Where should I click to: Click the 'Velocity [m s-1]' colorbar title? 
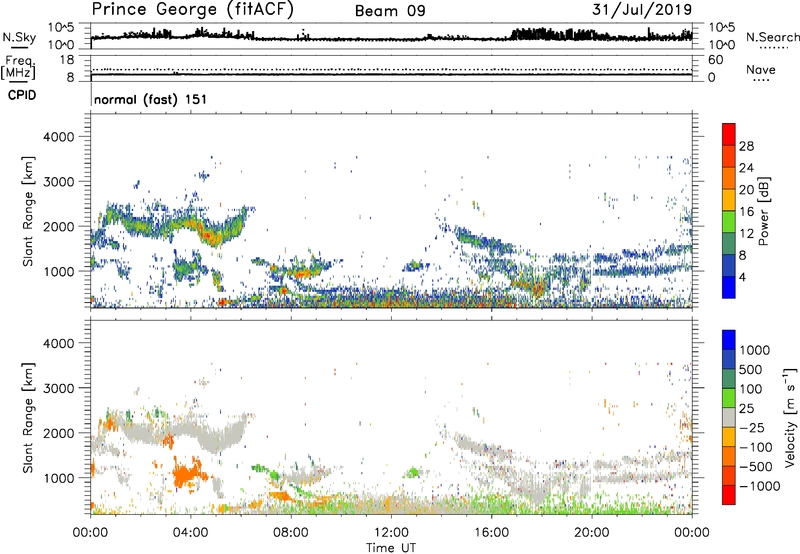(x=790, y=417)
